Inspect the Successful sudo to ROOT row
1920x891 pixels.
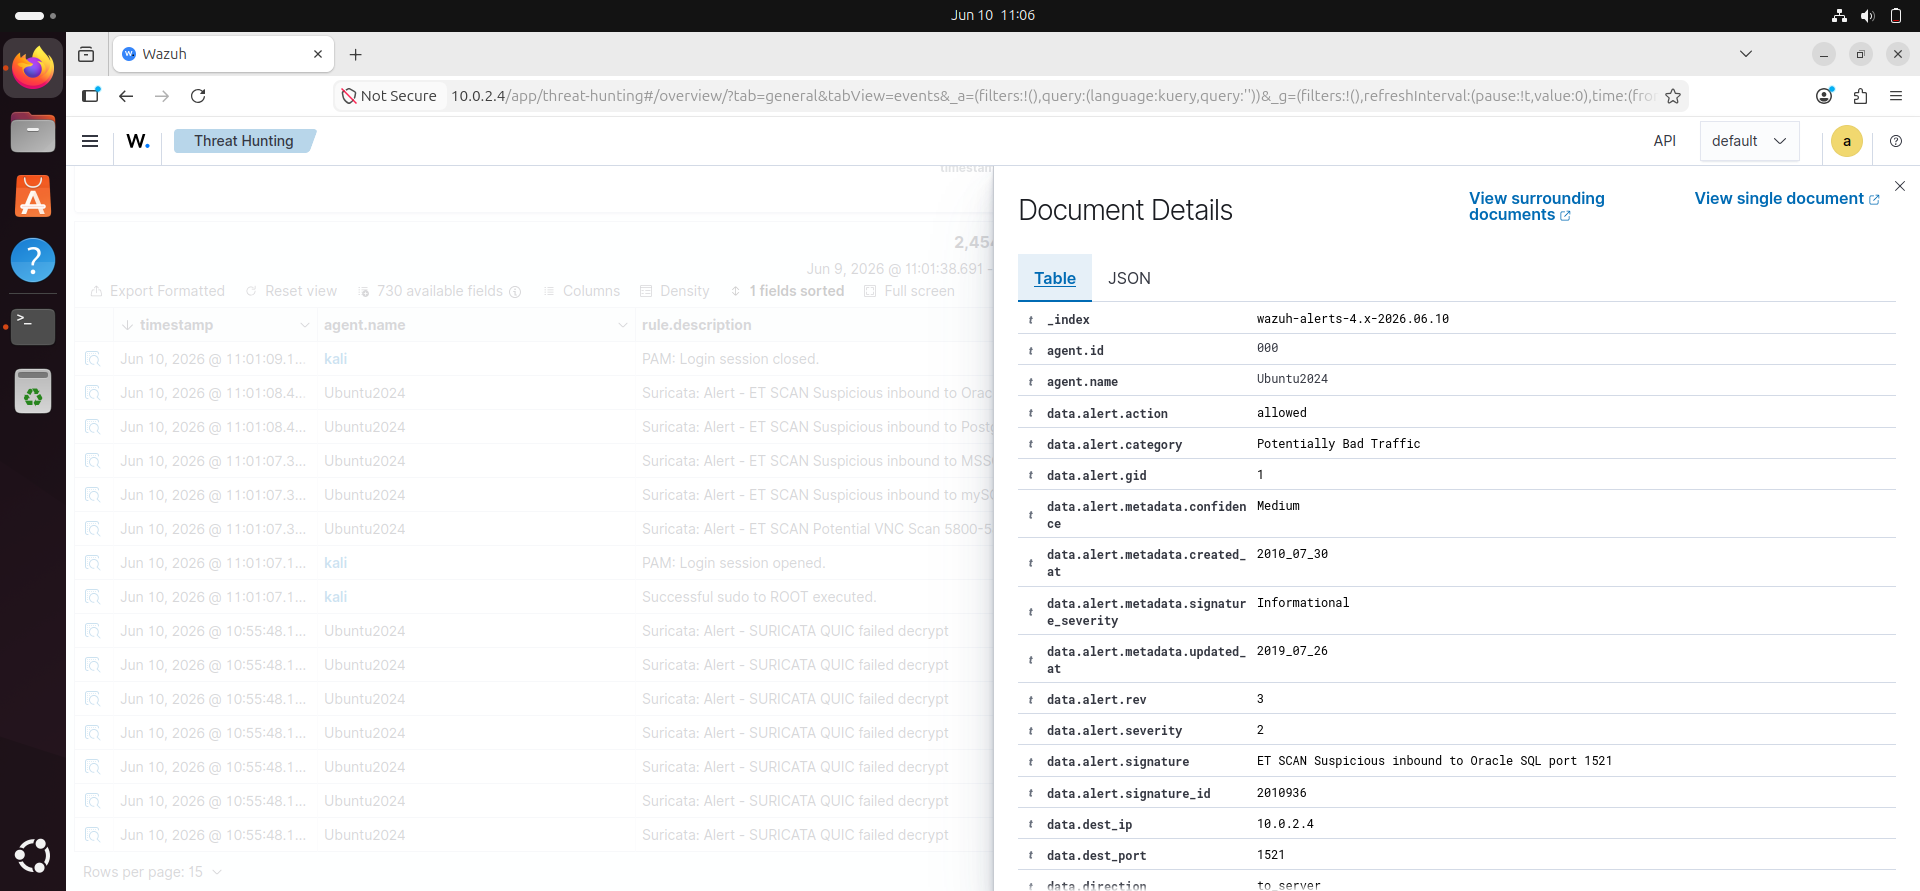pos(93,597)
